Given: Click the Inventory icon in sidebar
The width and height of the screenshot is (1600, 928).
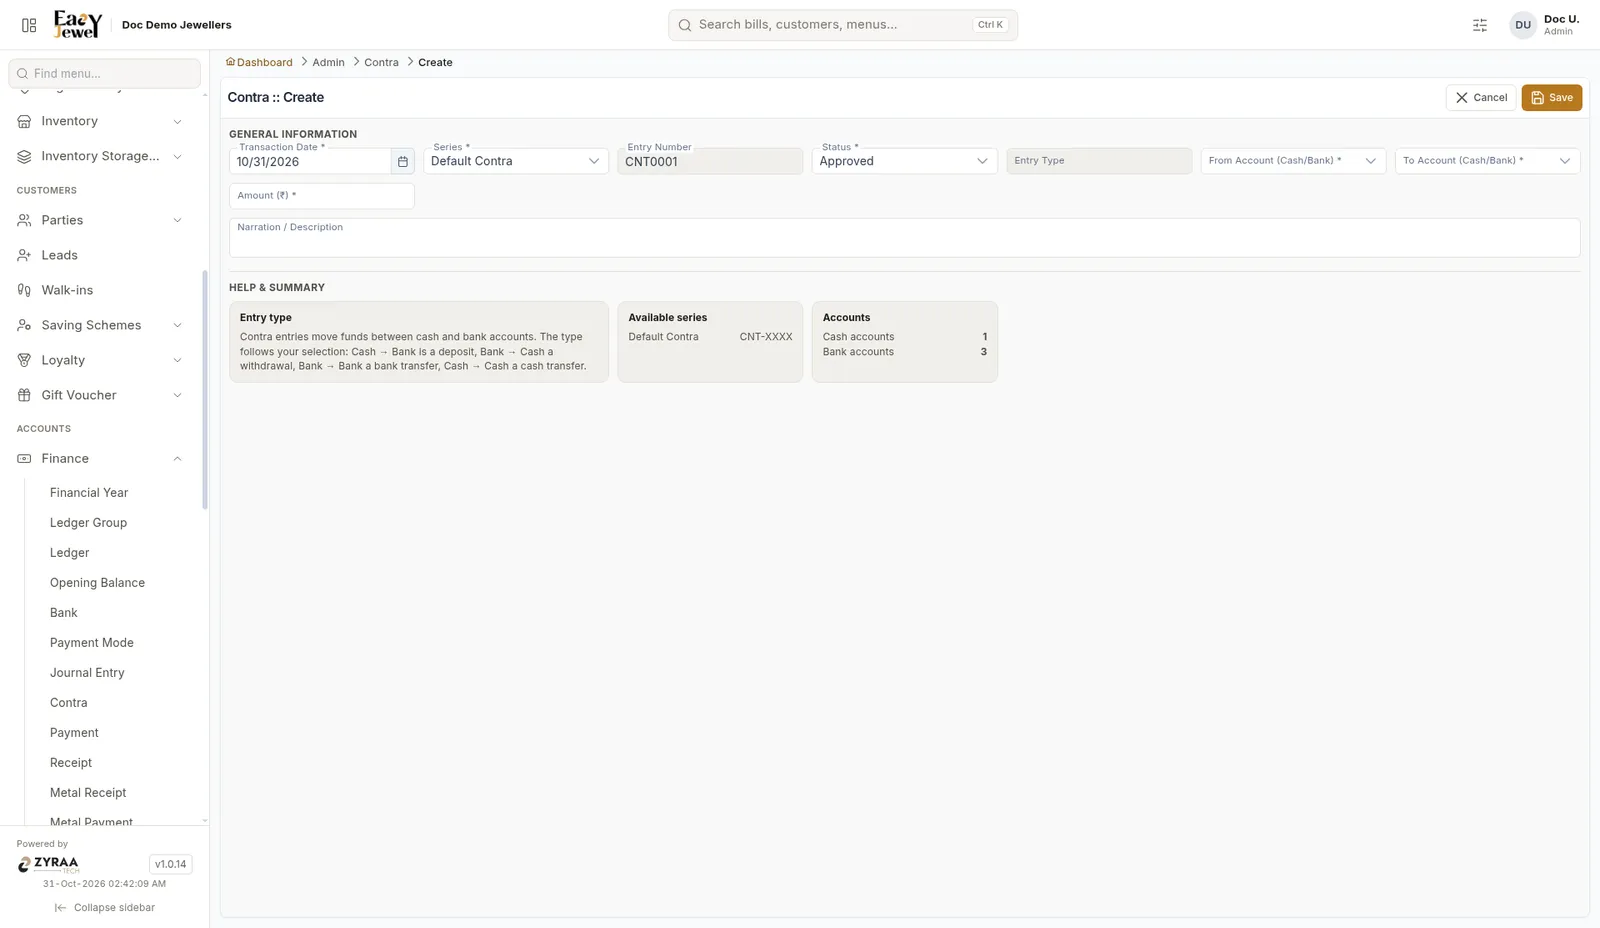Looking at the screenshot, I should (x=24, y=121).
